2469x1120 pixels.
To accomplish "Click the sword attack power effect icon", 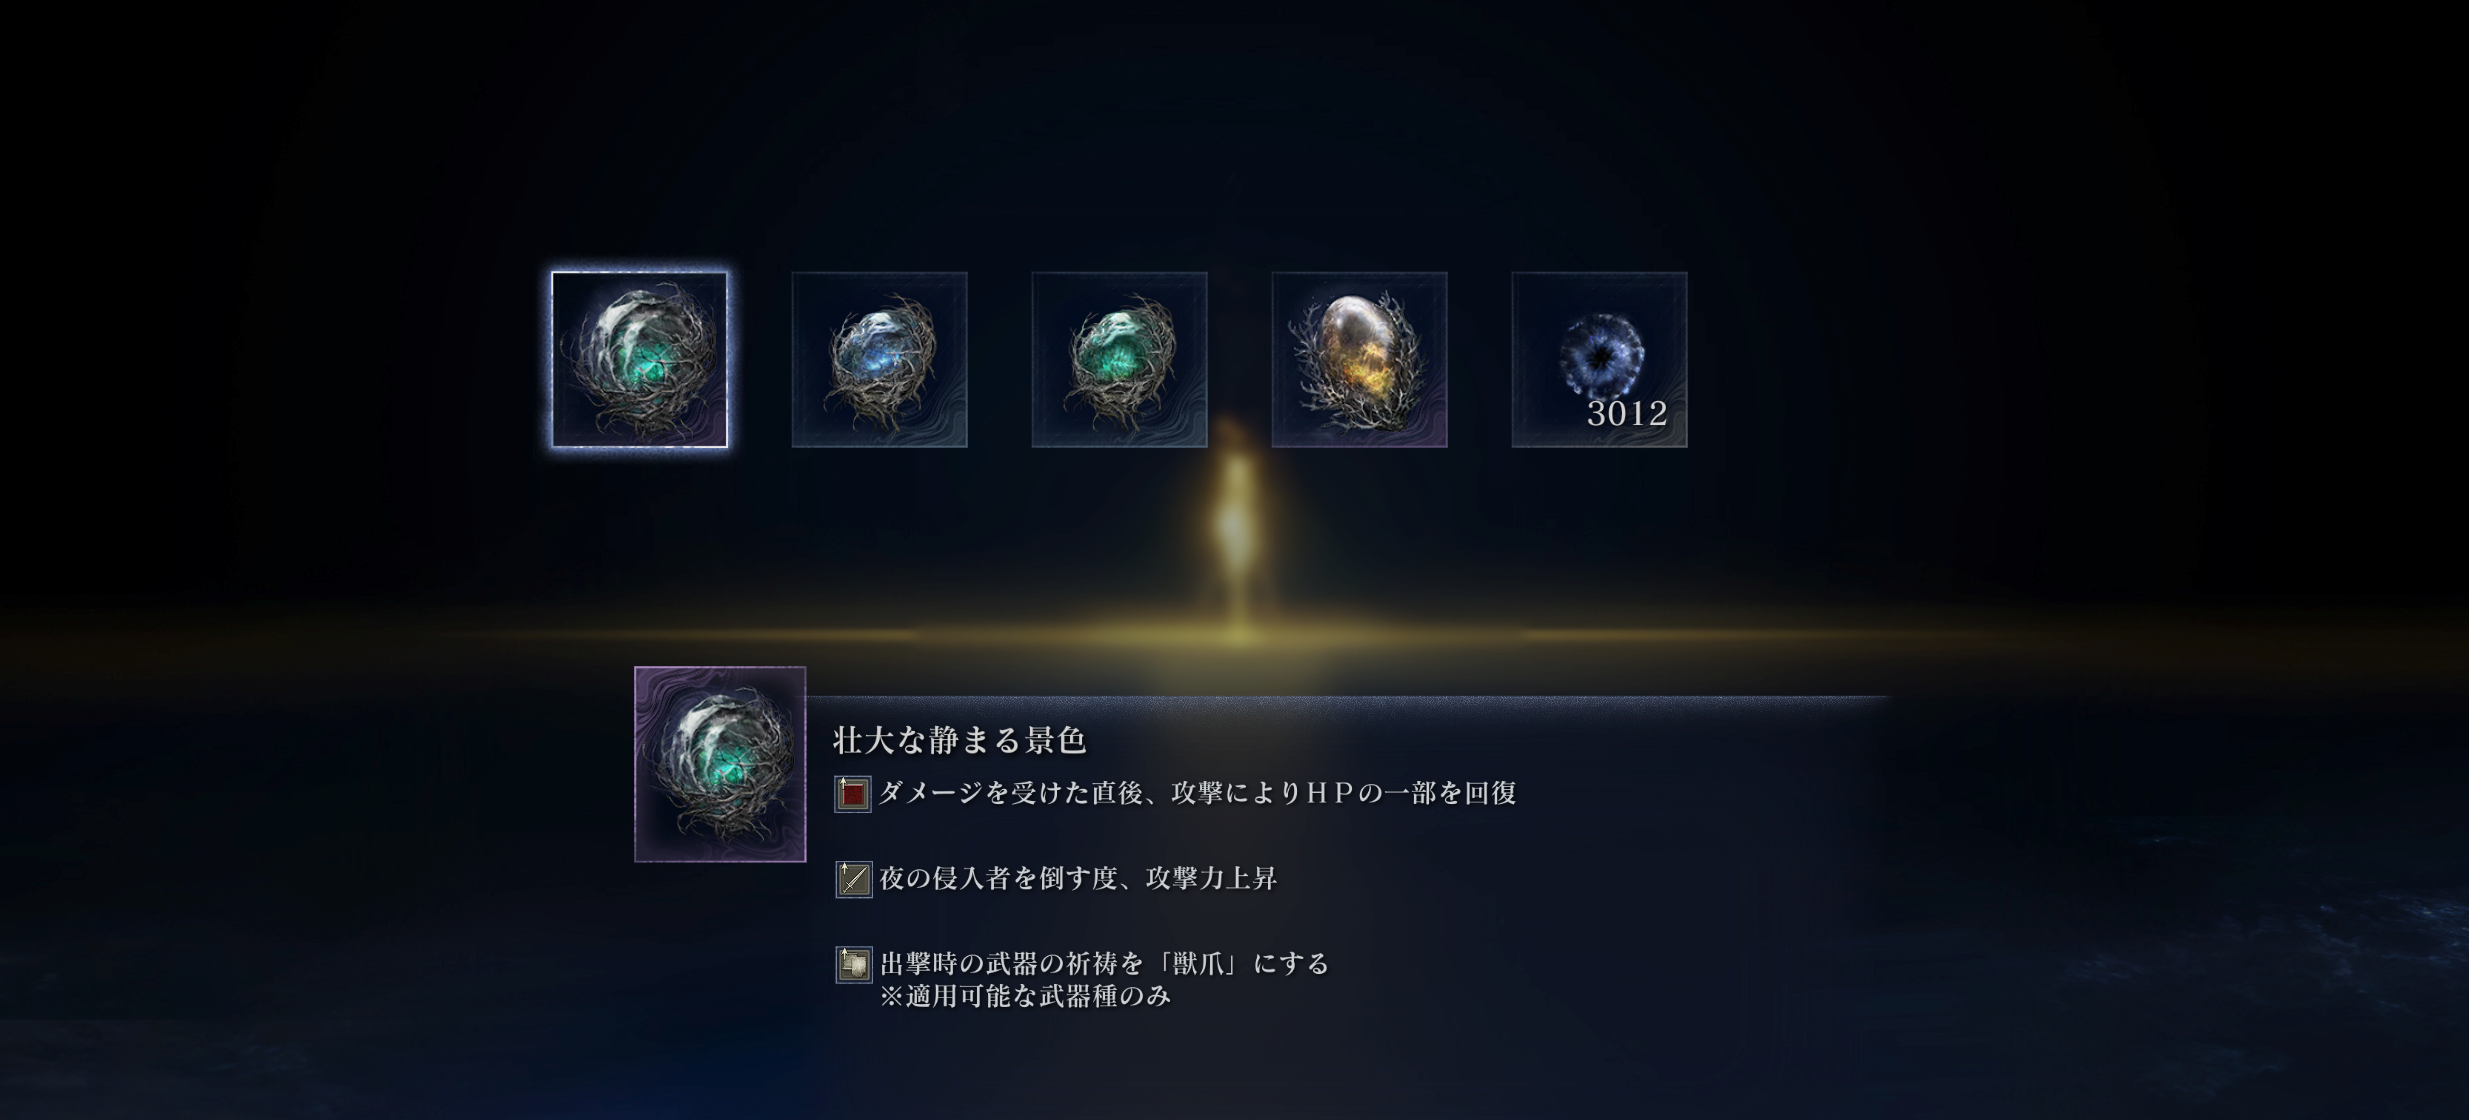I will (x=853, y=879).
